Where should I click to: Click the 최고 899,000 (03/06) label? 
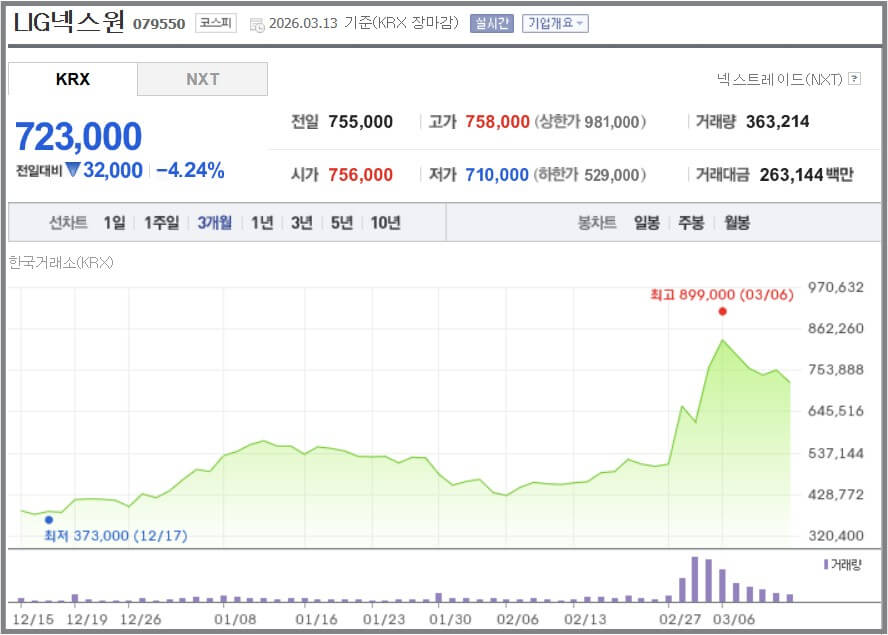coord(722,295)
